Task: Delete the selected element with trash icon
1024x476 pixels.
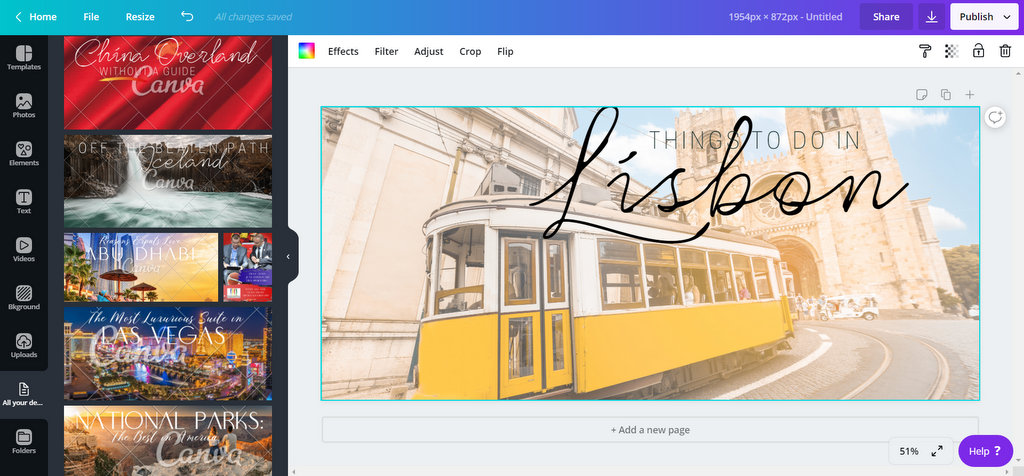Action: [1004, 51]
